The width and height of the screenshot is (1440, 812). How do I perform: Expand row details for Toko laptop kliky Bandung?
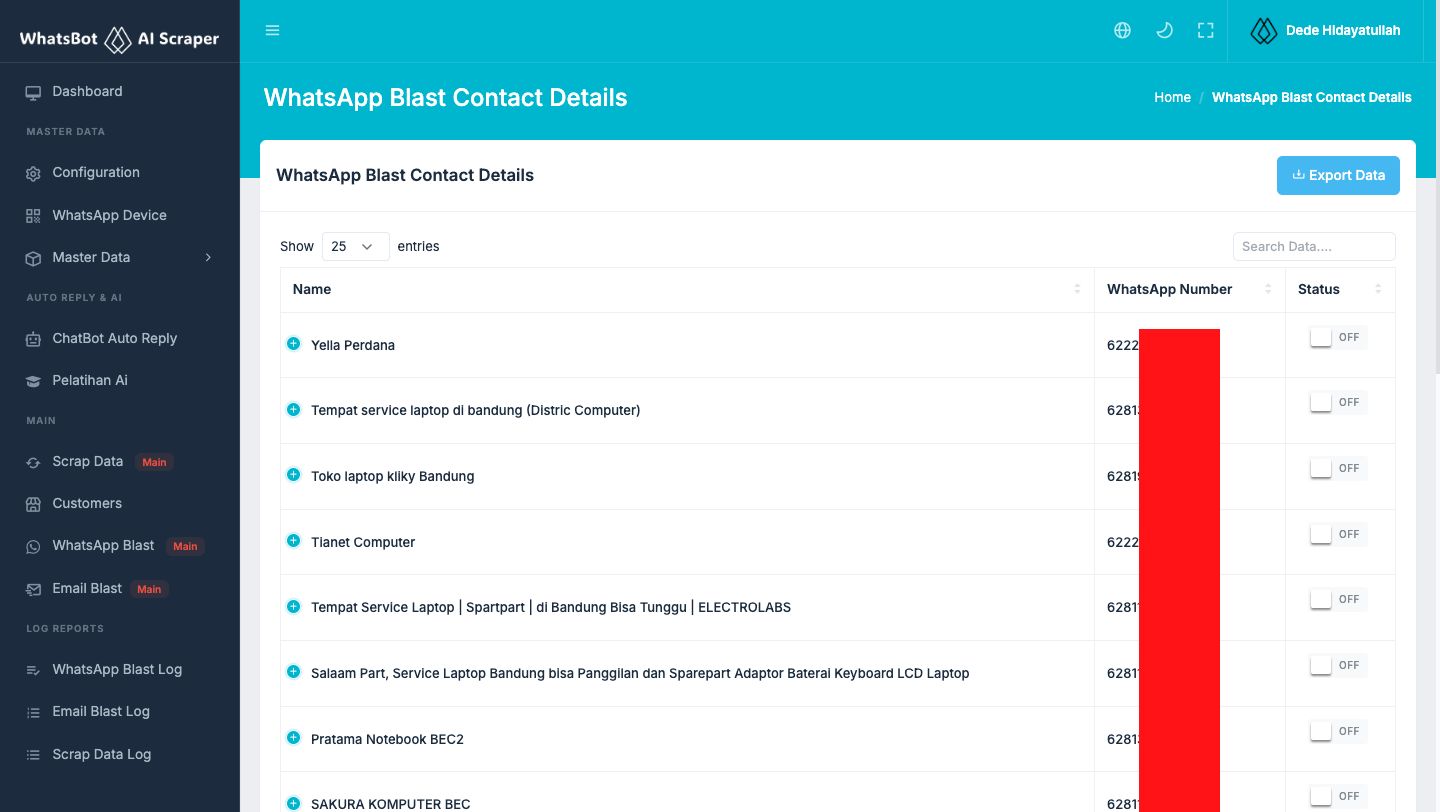point(294,475)
